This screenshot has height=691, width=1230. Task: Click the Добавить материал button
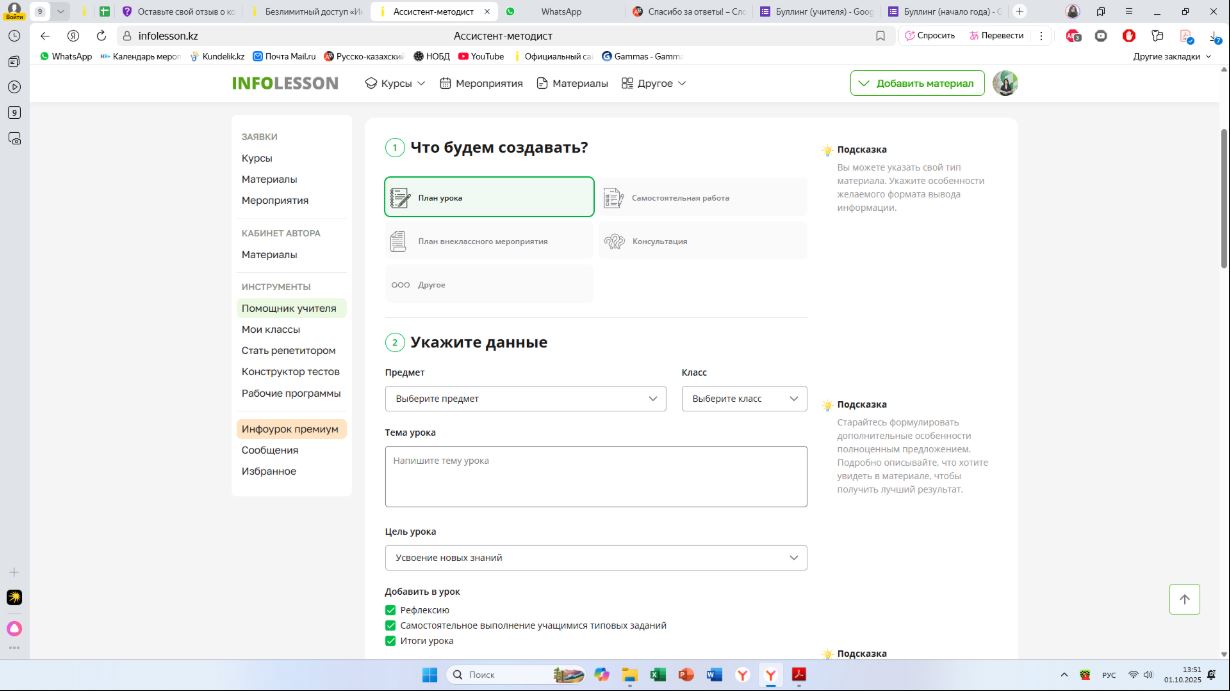(x=917, y=83)
